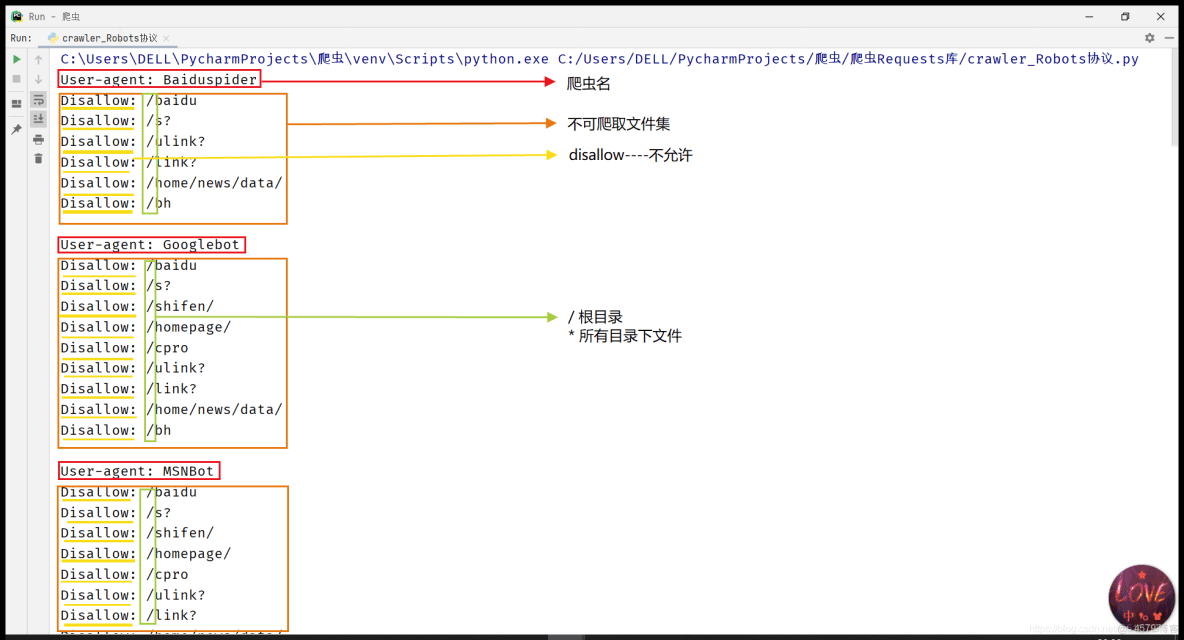
Task: Minimize the Run window
Action: [1089, 16]
